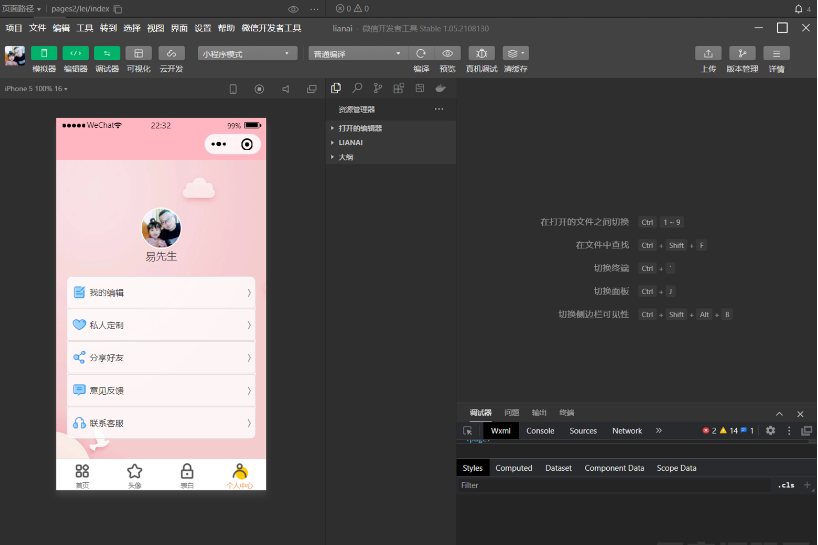The image size is (818, 545).
Task: Switch to the Console tab
Action: (540, 430)
